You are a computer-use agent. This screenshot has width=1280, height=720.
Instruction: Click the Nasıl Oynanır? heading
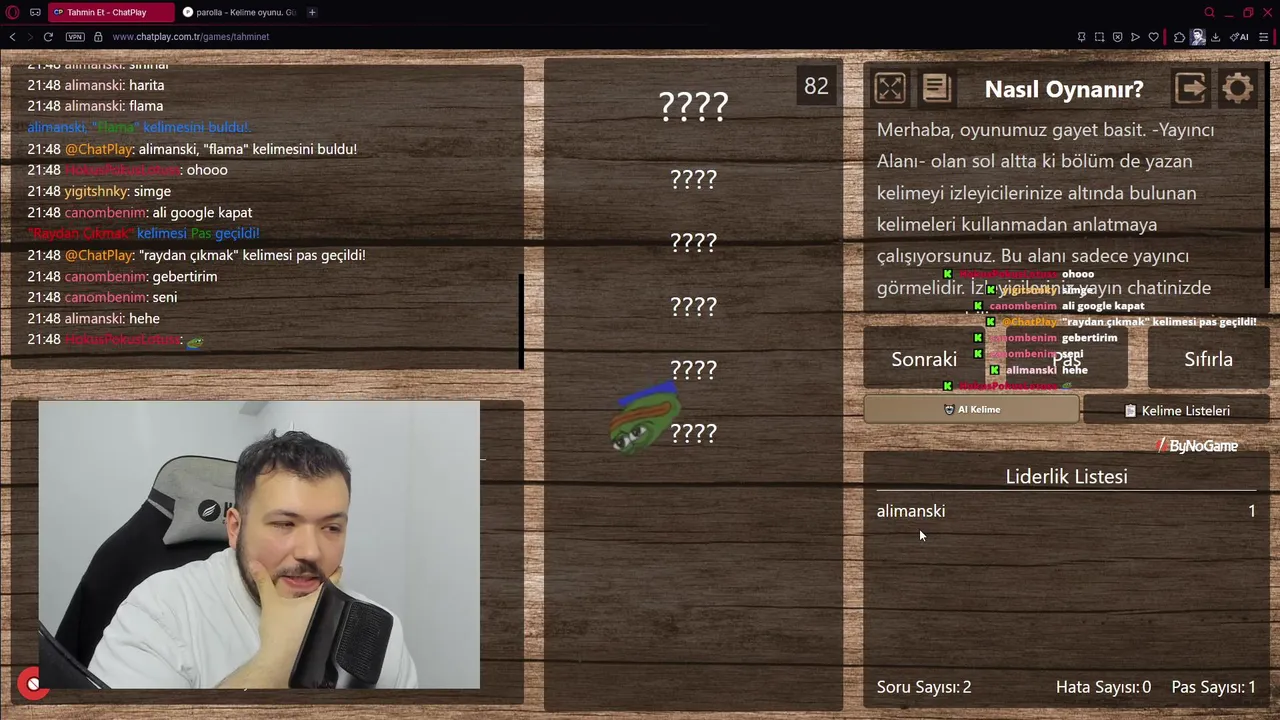(x=1064, y=89)
